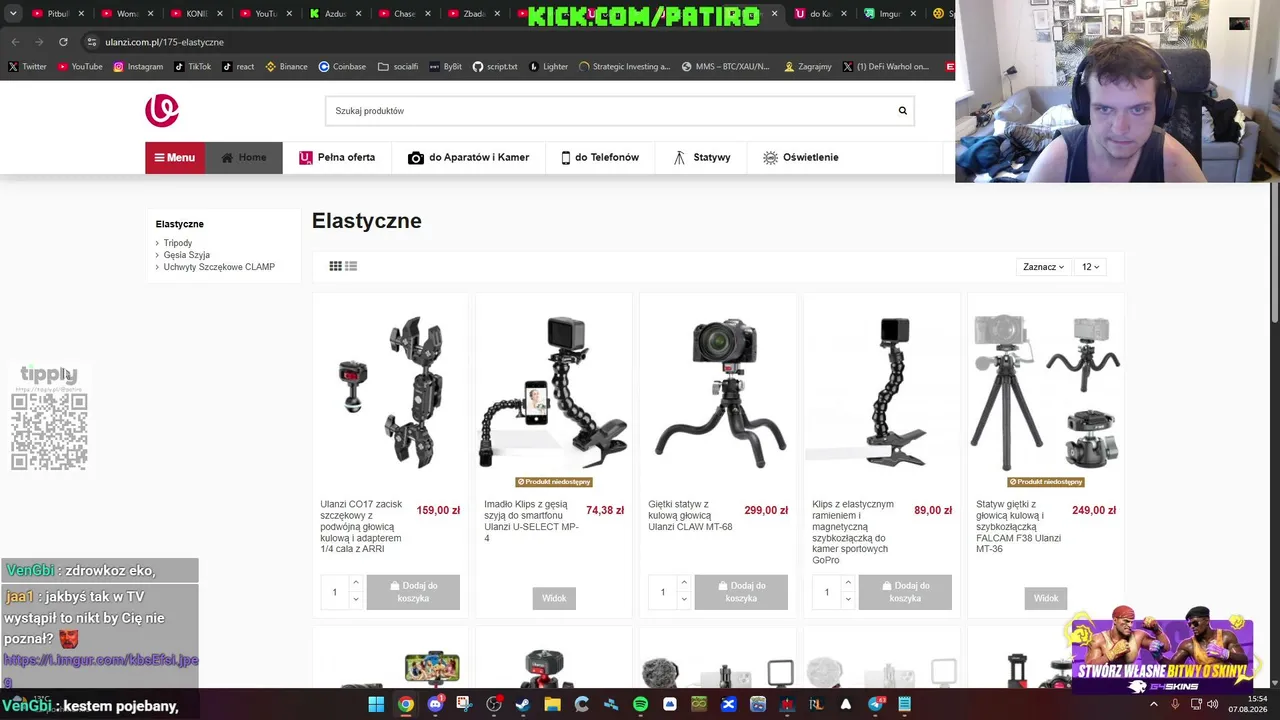The width and height of the screenshot is (1280, 720).
Task: Open Telegram from the taskbar
Action: [875, 704]
